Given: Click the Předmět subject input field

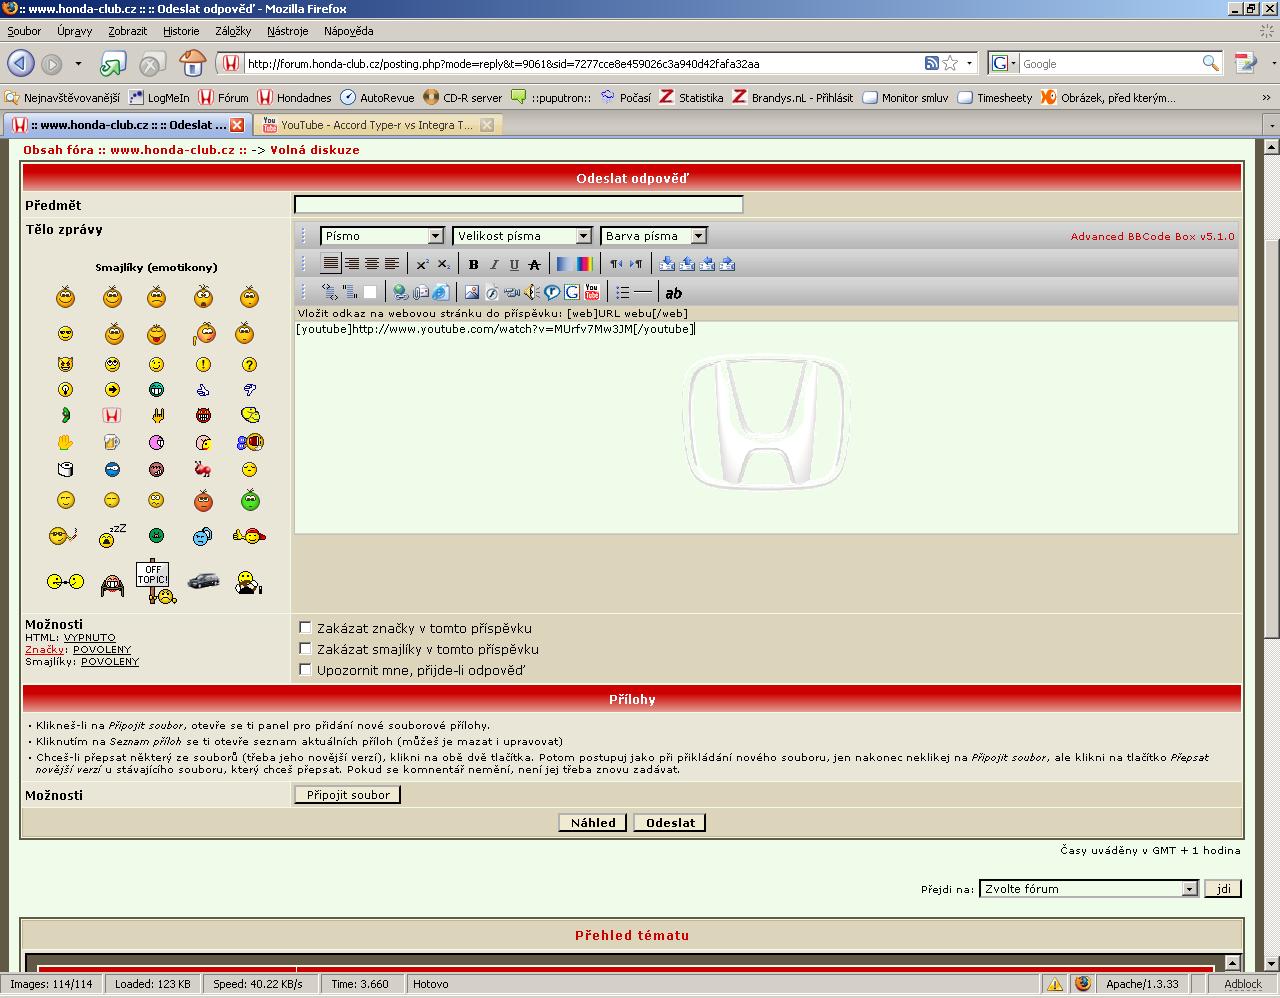Looking at the screenshot, I should pyautogui.click(x=518, y=205).
